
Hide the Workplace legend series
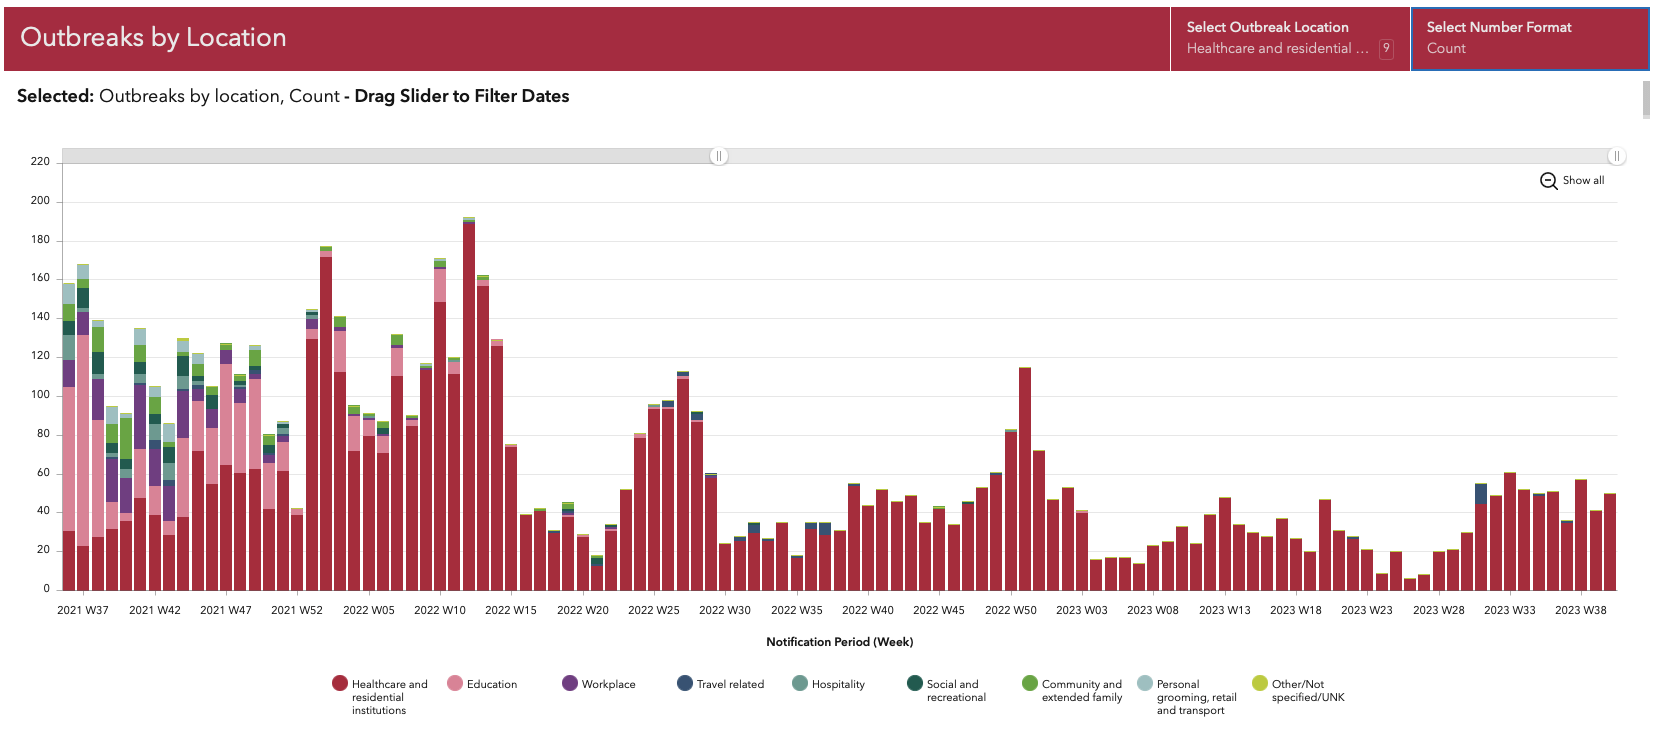[570, 684]
